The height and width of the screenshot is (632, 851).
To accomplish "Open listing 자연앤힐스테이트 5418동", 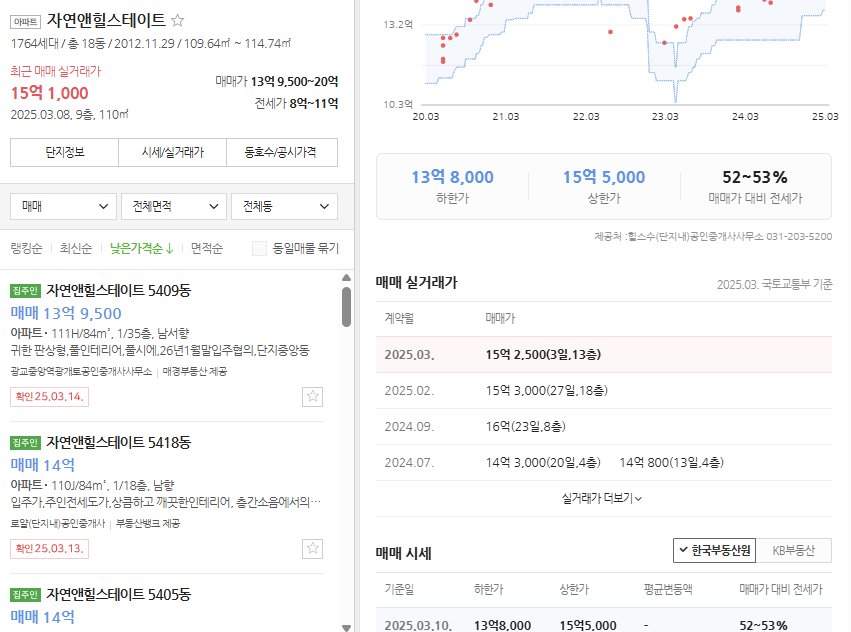I will (x=118, y=443).
